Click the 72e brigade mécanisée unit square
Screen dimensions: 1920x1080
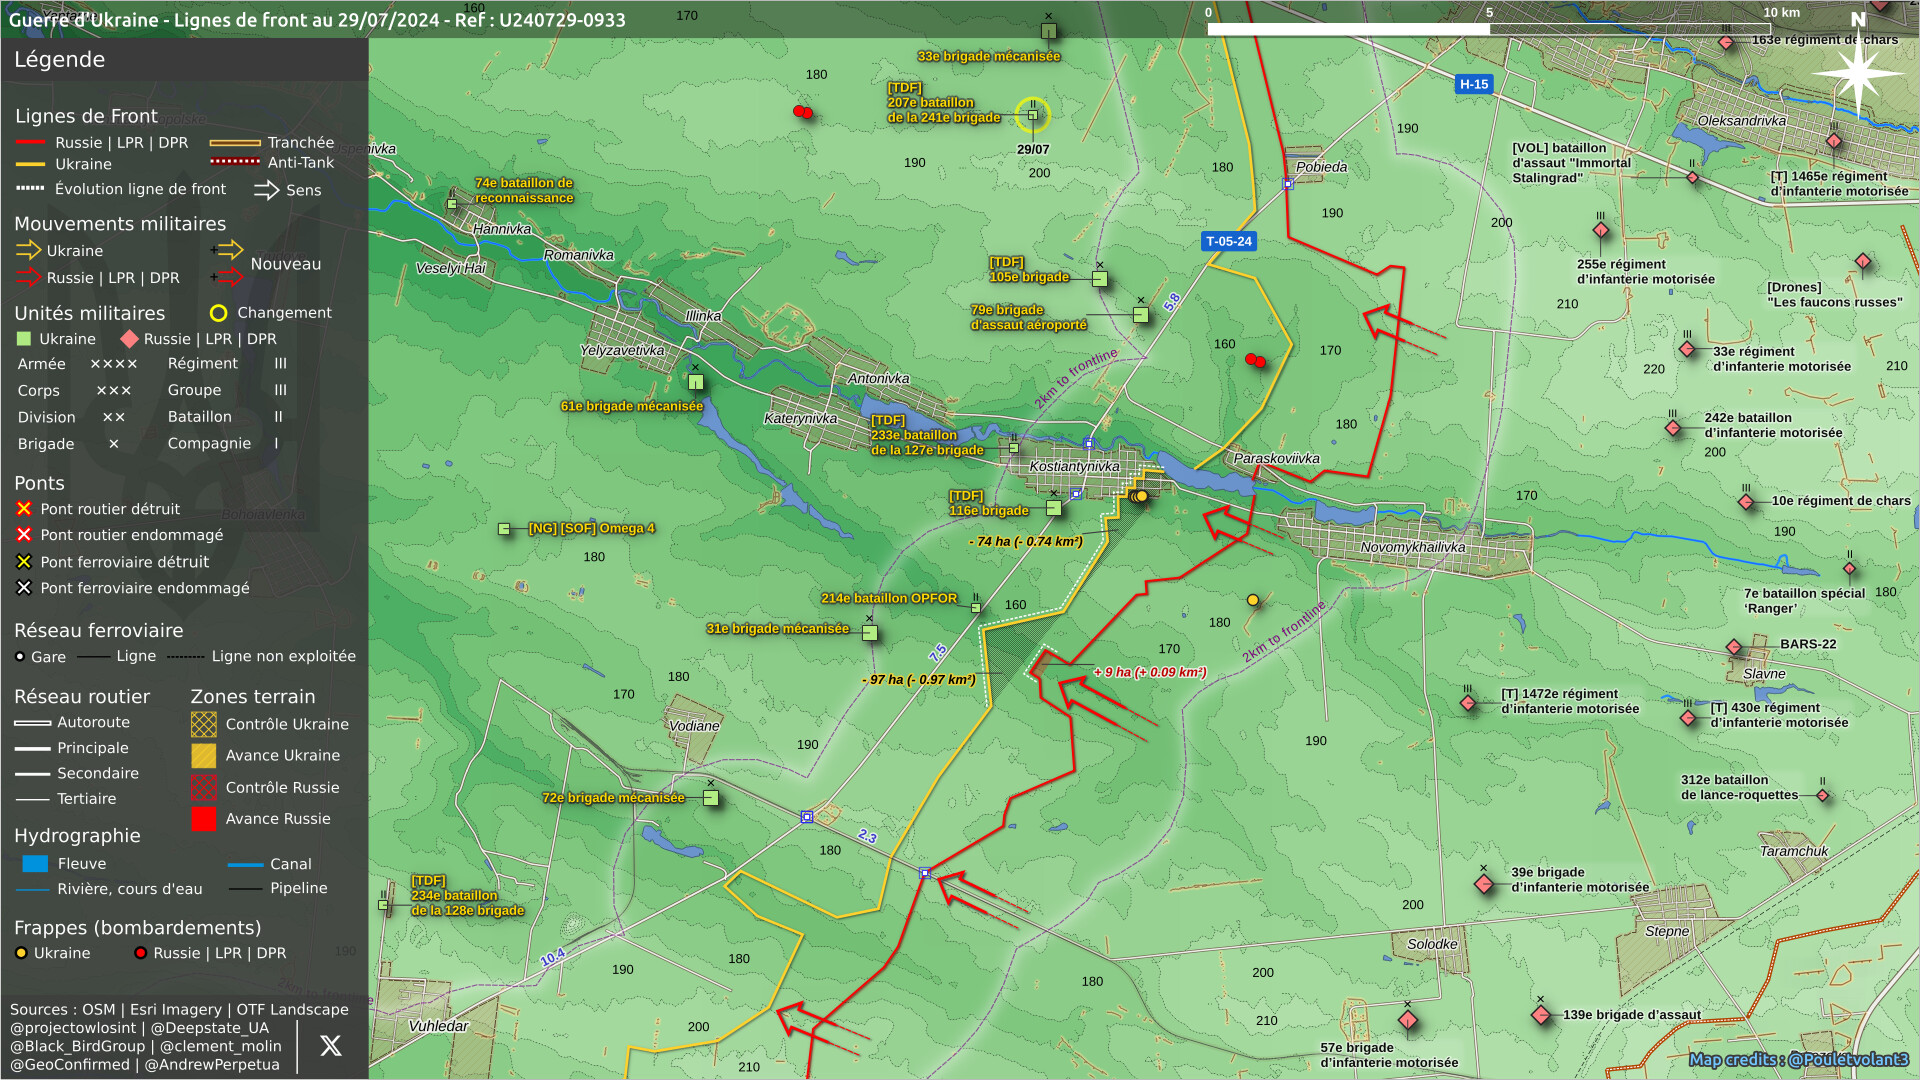(710, 798)
